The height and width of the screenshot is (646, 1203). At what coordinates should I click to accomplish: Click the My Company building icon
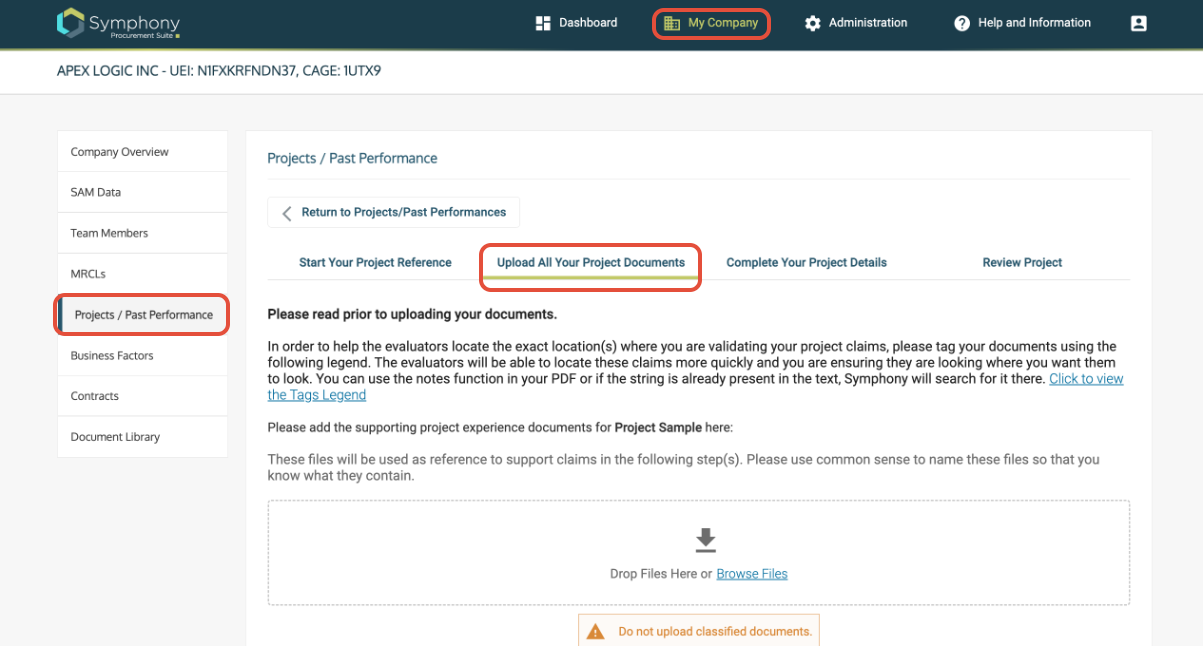(x=672, y=23)
